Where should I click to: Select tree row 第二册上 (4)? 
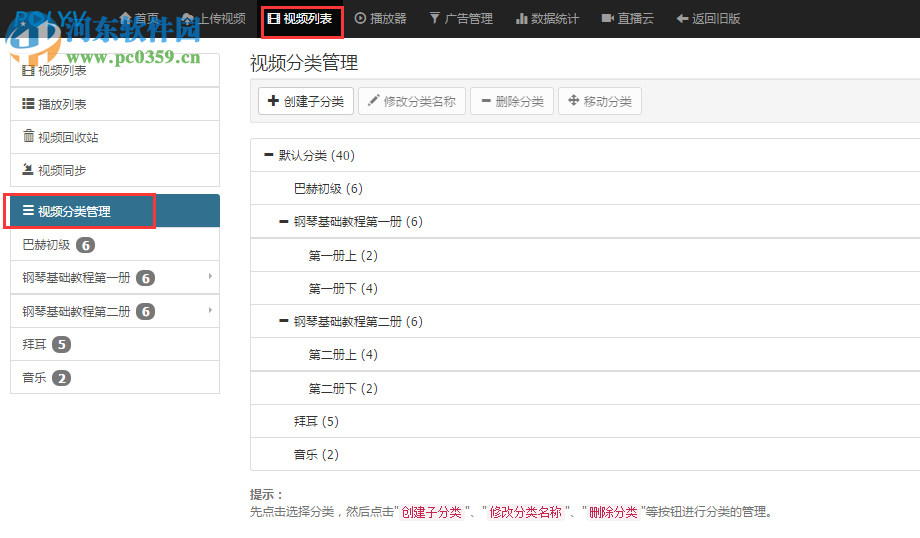pyautogui.click(x=585, y=354)
